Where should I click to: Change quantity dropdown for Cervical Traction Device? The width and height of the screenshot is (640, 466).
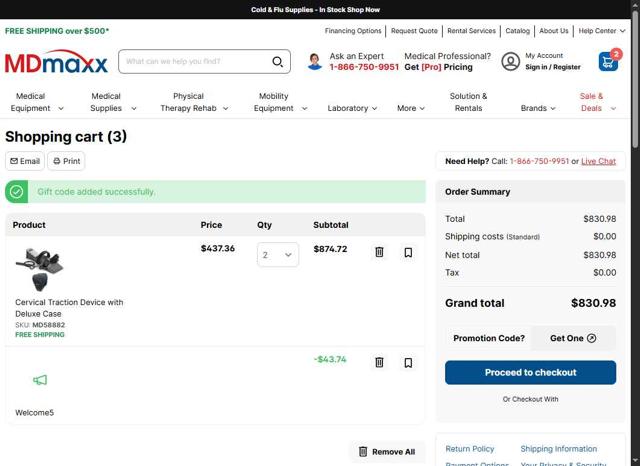(x=278, y=255)
